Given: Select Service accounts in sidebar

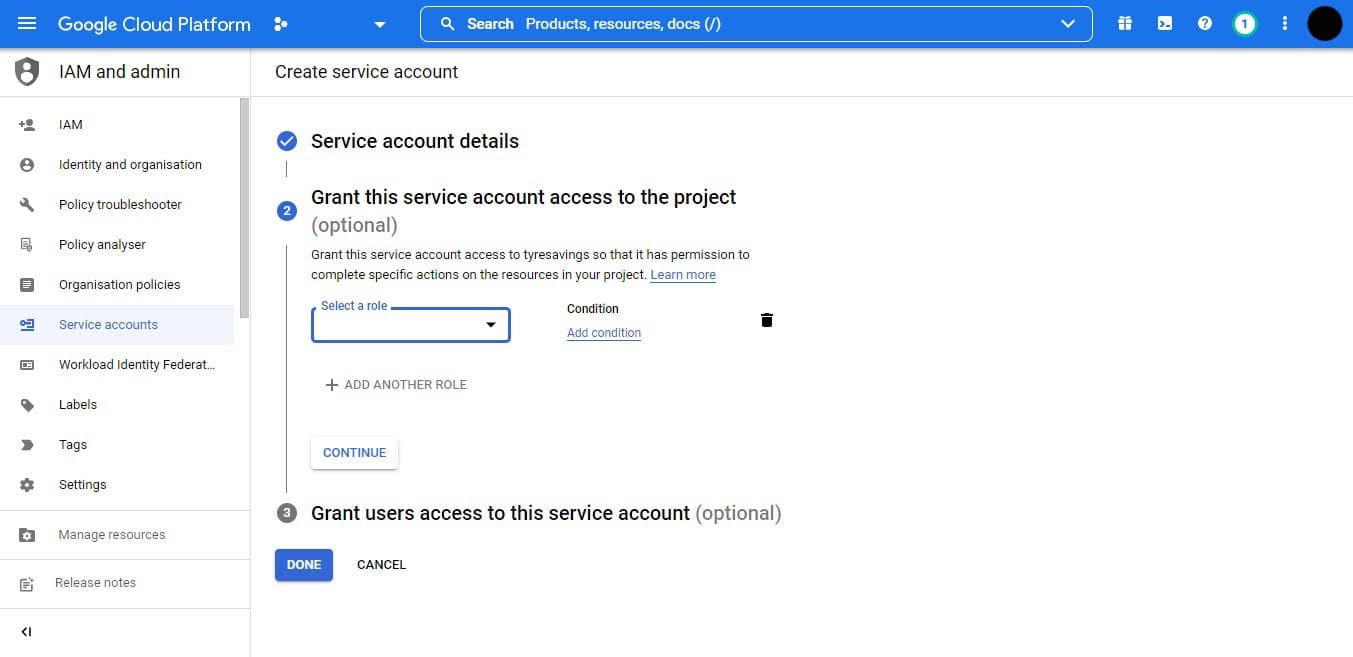Looking at the screenshot, I should pos(117,325).
